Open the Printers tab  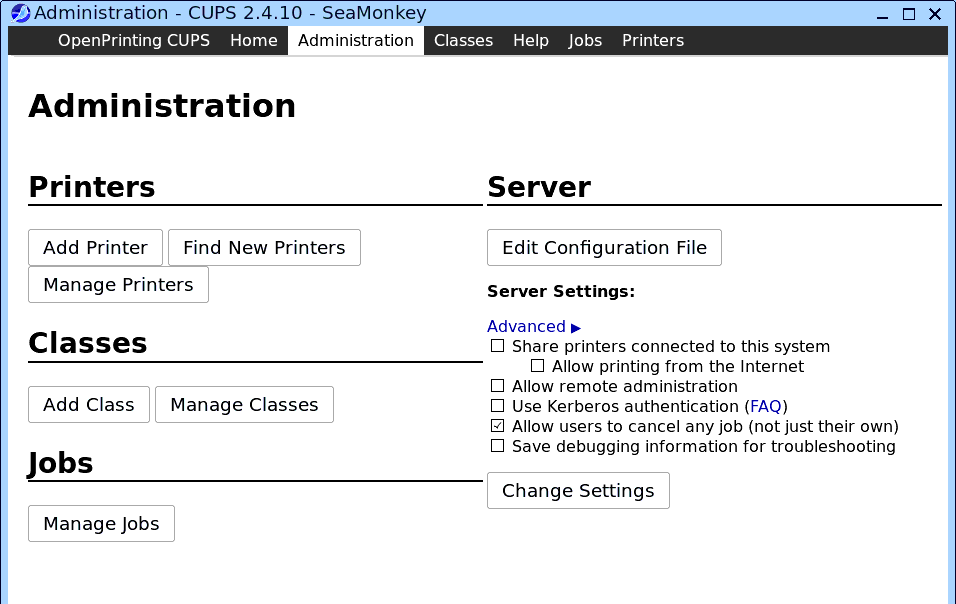point(653,40)
